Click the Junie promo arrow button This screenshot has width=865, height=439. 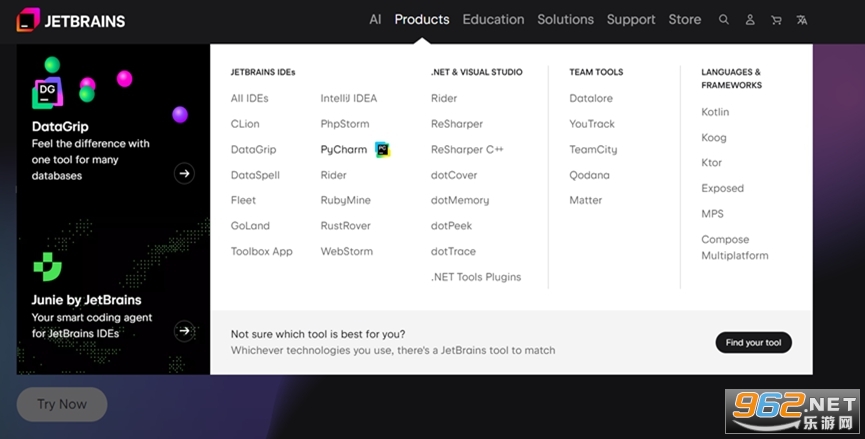coord(184,331)
